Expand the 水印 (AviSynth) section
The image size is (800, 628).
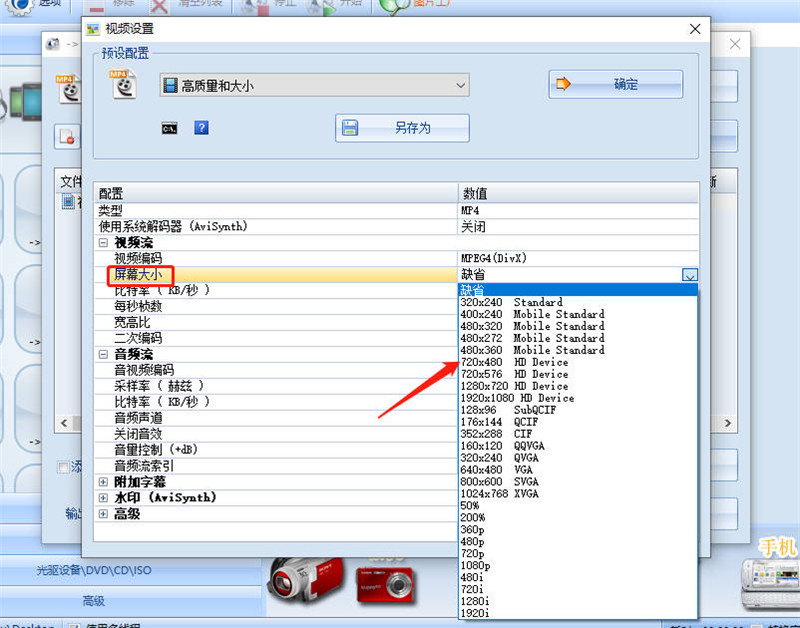tap(103, 498)
